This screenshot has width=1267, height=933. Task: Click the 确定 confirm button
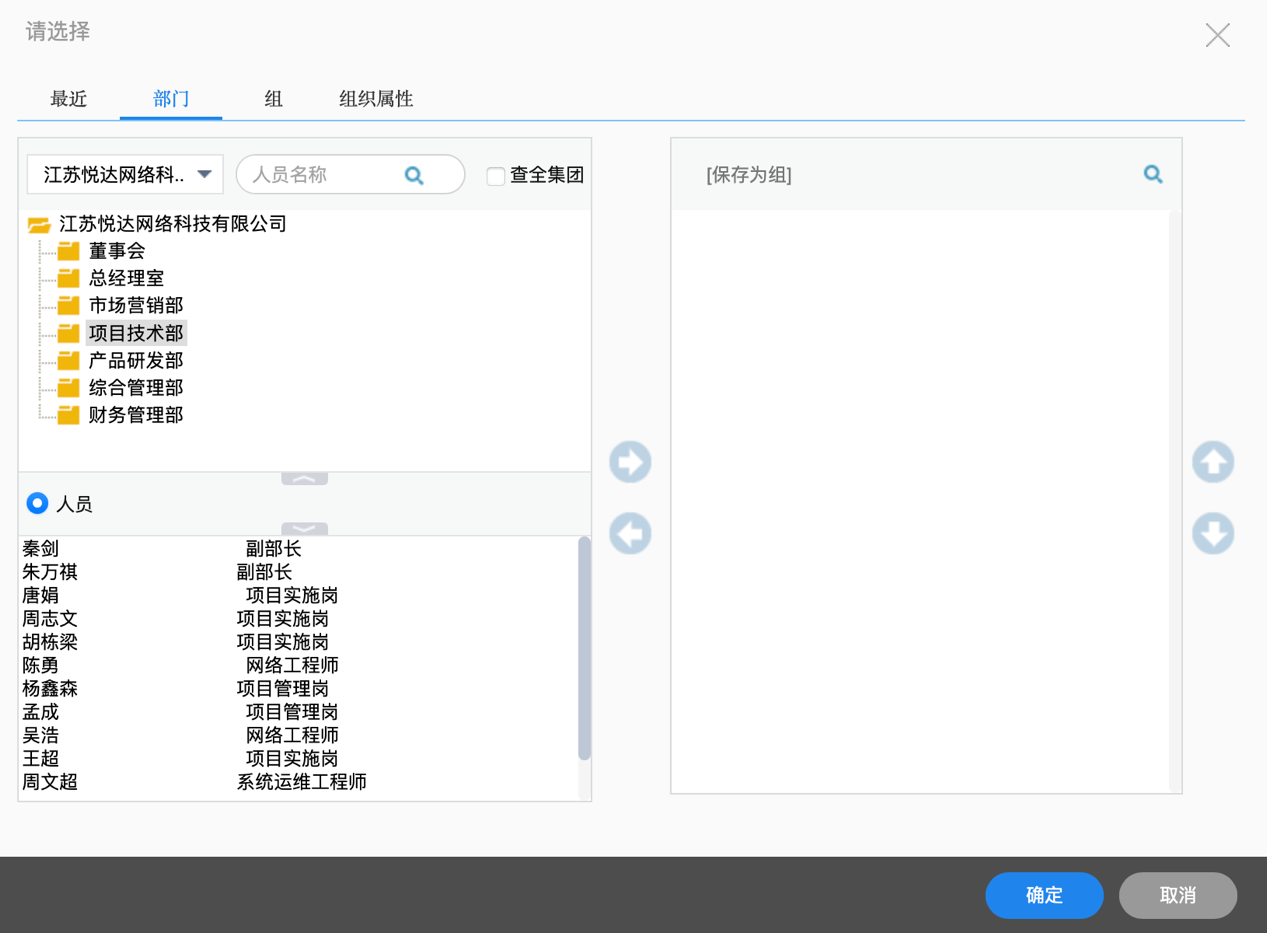[1044, 895]
